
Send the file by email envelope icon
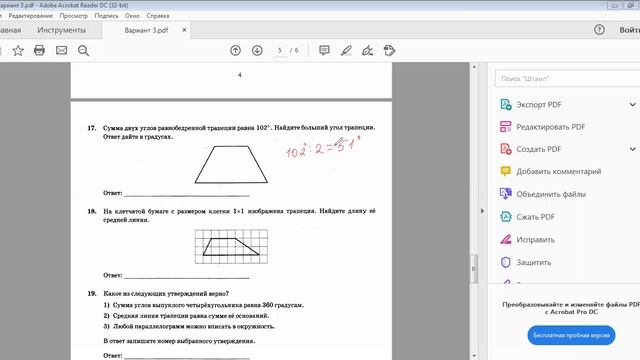click(61, 51)
